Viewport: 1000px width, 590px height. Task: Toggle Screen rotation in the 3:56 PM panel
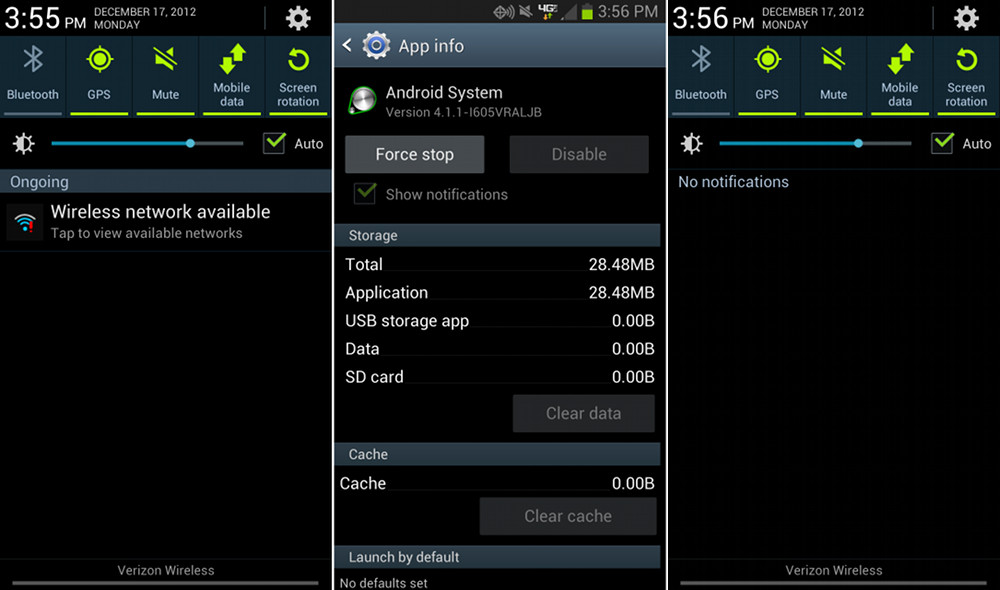966,75
